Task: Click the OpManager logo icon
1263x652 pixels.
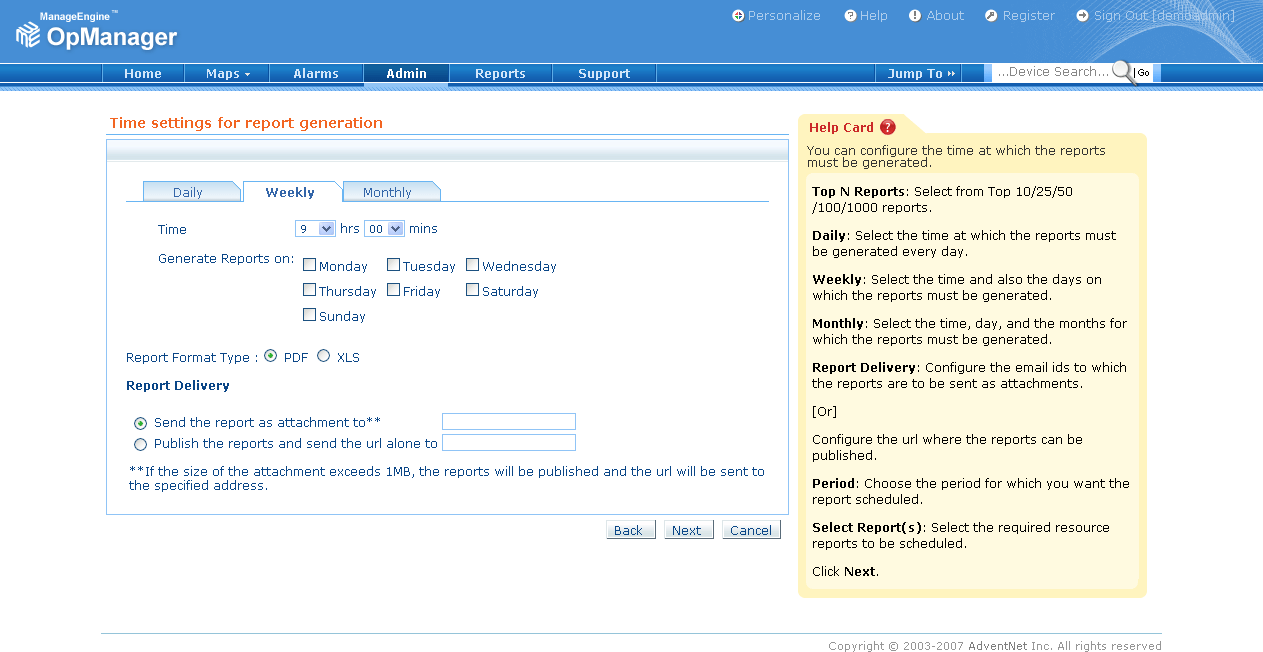Action: click(28, 35)
